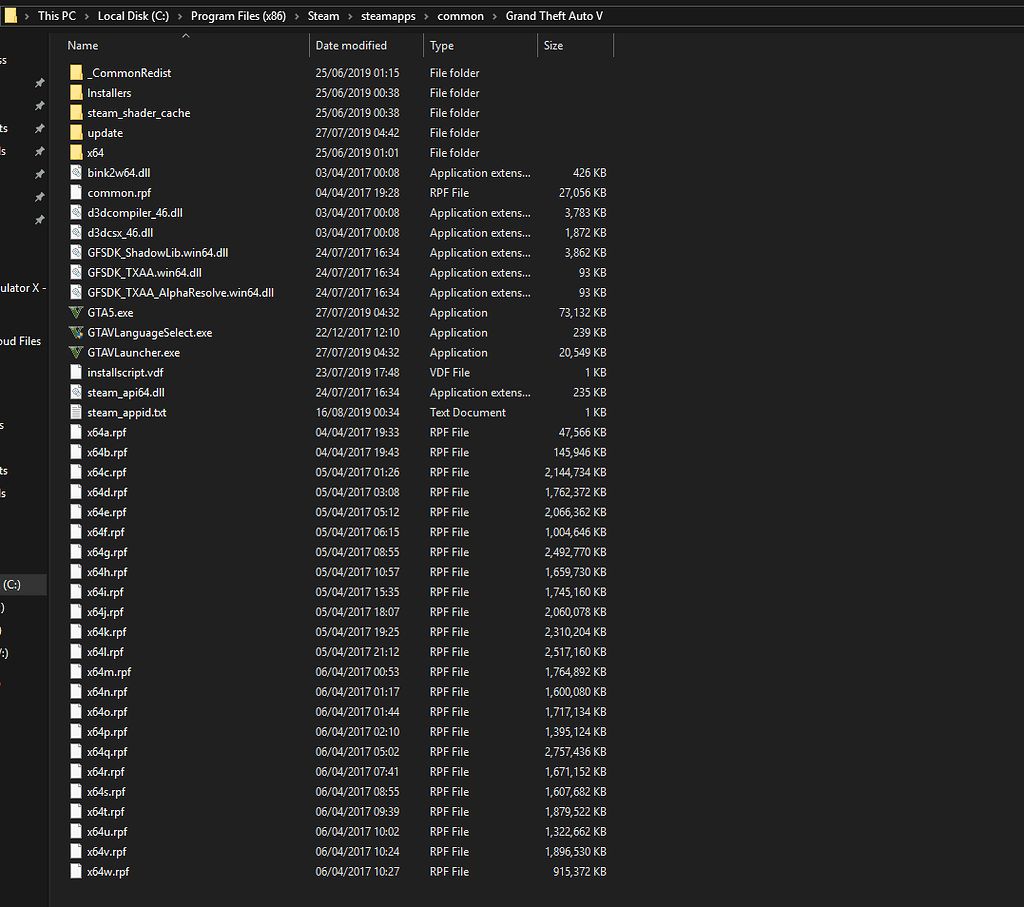Expand the chevron after This PC
This screenshot has width=1024, height=907.
point(86,16)
